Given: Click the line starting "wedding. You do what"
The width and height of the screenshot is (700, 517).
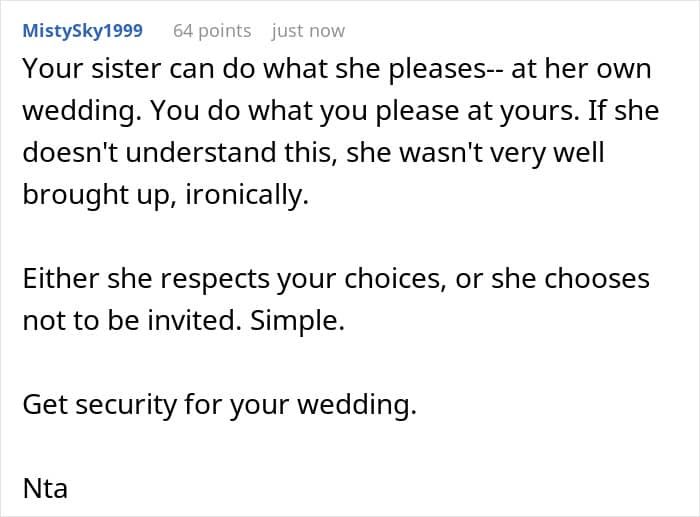Looking at the screenshot, I should 340,111.
